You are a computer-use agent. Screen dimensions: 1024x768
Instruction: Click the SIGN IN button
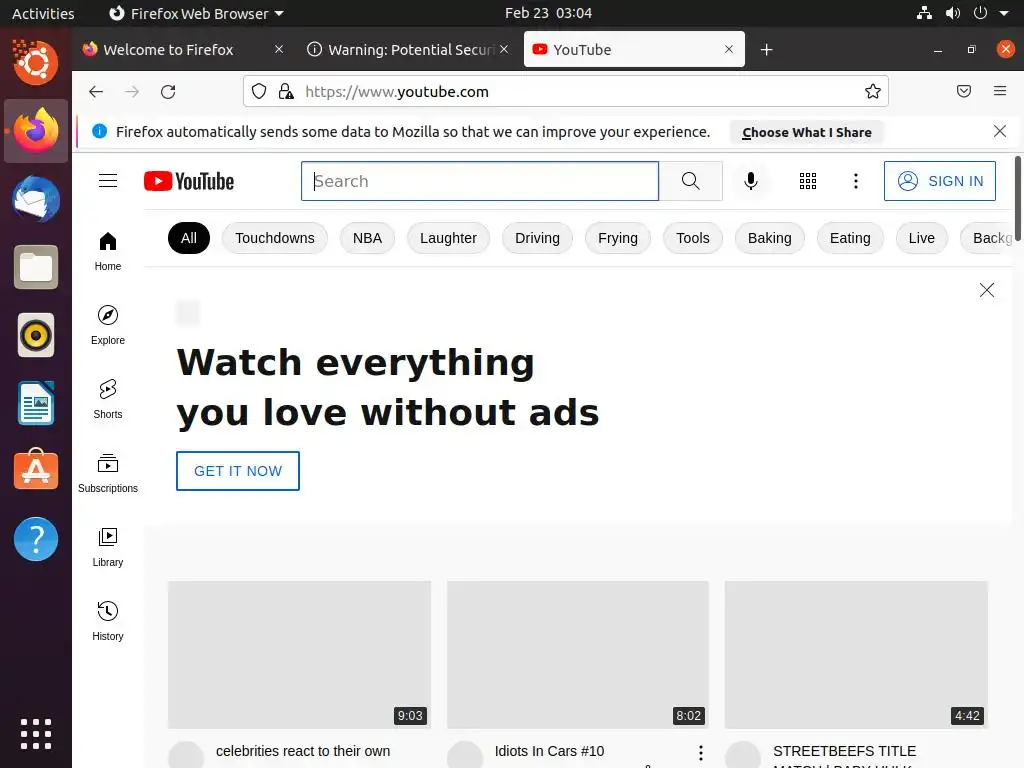[x=940, y=181]
